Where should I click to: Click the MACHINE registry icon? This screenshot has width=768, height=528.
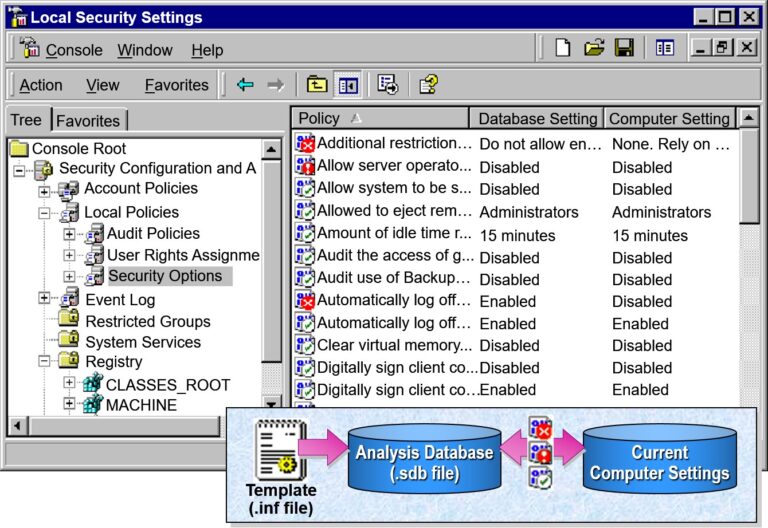pos(92,404)
